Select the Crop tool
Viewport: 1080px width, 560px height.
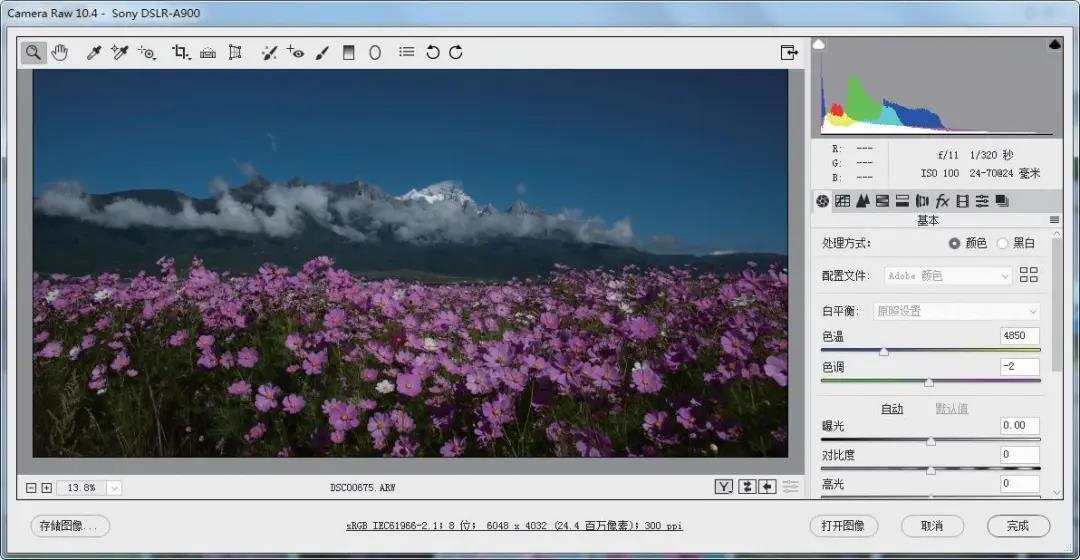(181, 52)
